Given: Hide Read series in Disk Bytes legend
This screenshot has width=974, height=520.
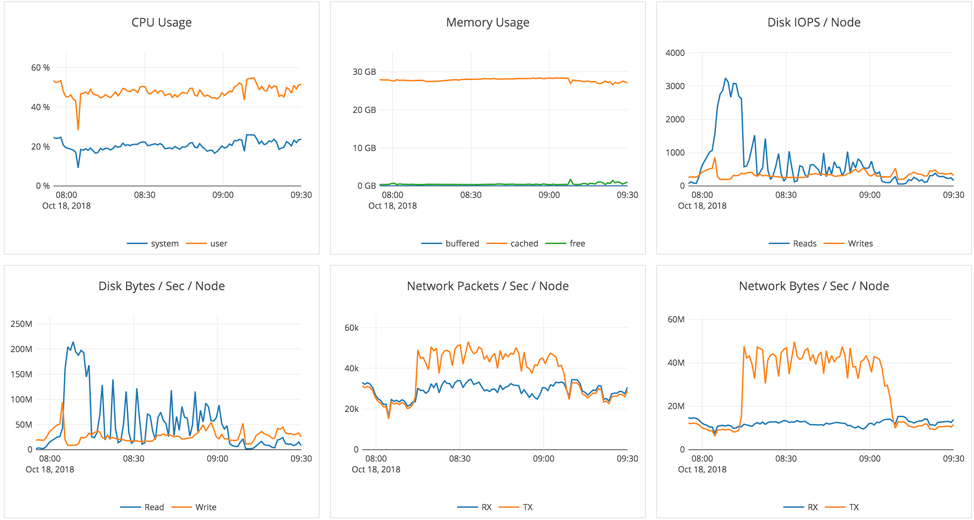Looking at the screenshot, I should point(153,507).
